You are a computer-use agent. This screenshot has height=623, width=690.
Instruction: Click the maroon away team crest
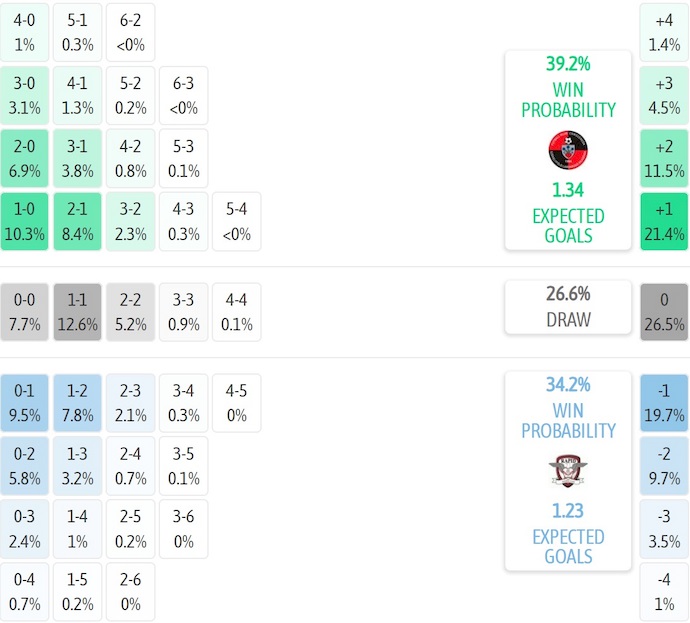[568, 470]
